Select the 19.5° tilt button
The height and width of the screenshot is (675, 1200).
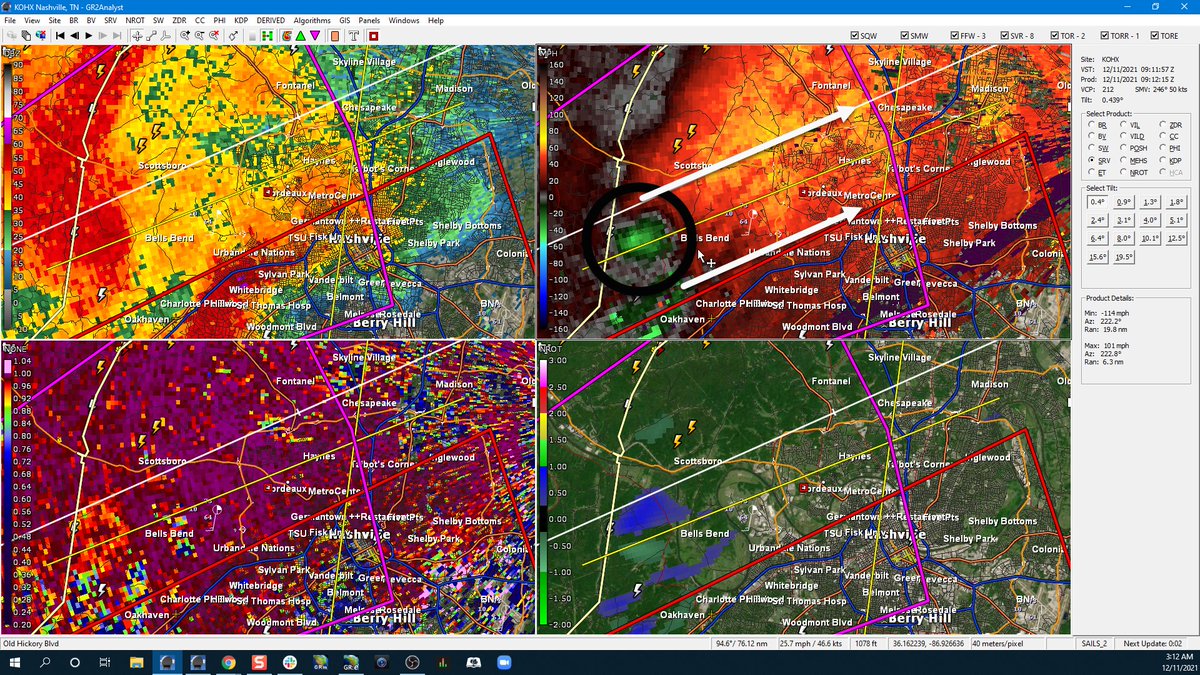(1124, 257)
